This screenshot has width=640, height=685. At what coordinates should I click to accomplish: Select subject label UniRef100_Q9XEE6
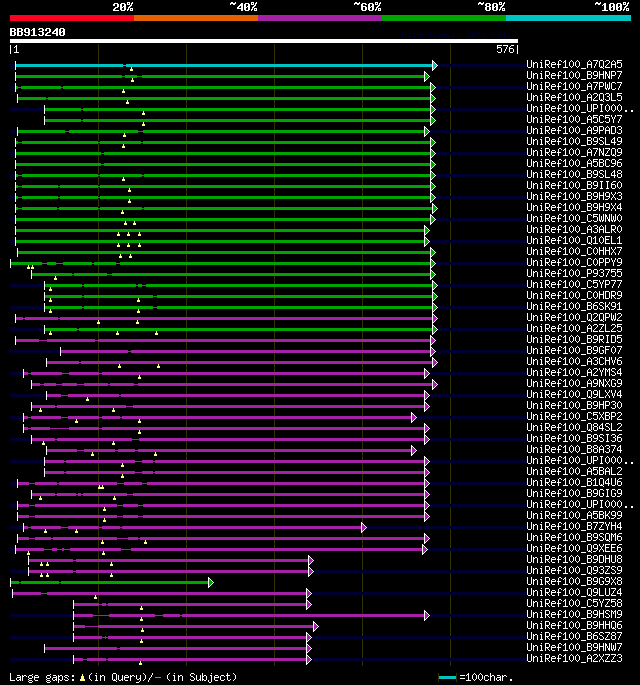574,548
